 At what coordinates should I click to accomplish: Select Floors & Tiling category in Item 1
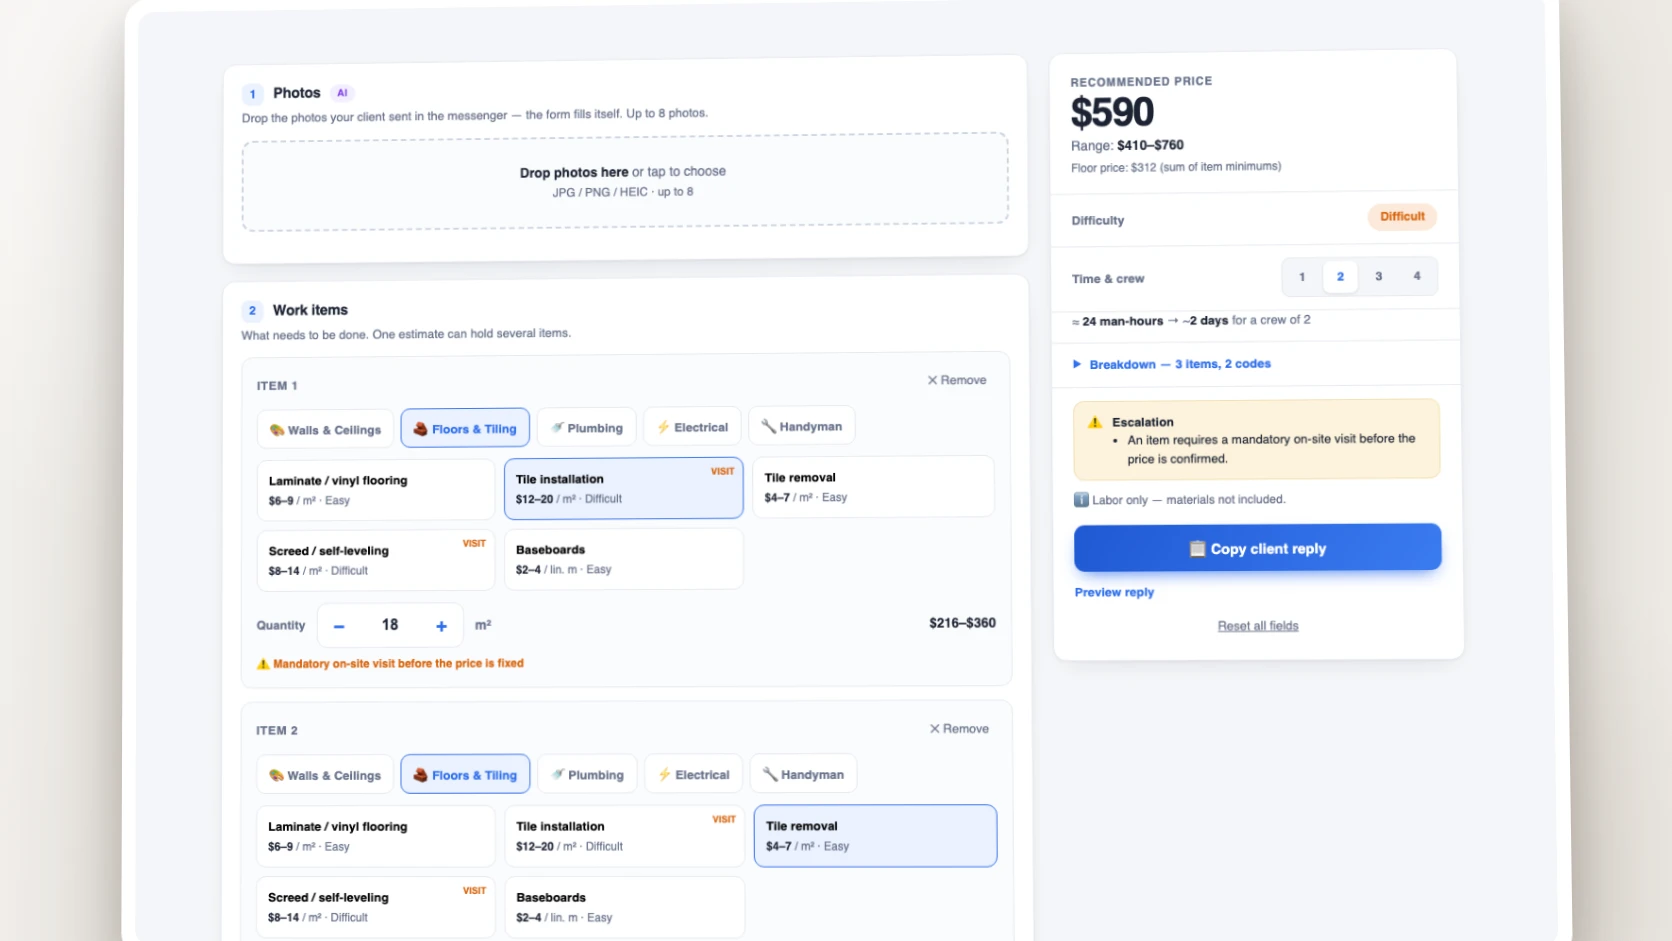[465, 428]
